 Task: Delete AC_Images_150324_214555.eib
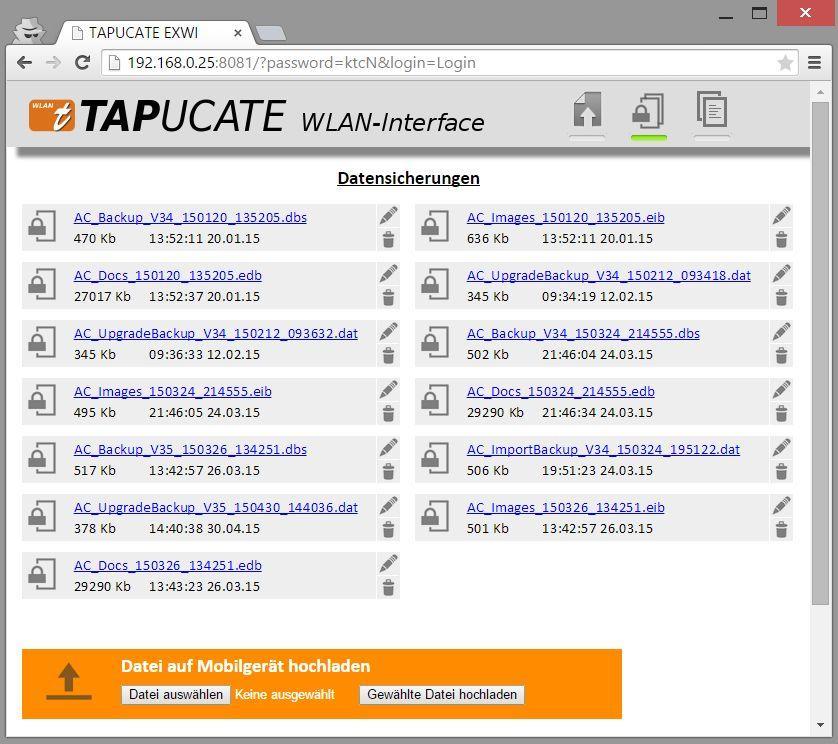pos(389,414)
